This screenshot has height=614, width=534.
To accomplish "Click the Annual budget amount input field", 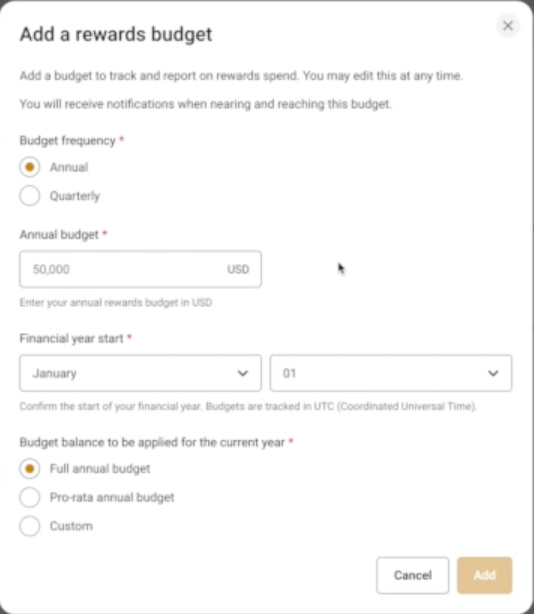I will pos(141,269).
